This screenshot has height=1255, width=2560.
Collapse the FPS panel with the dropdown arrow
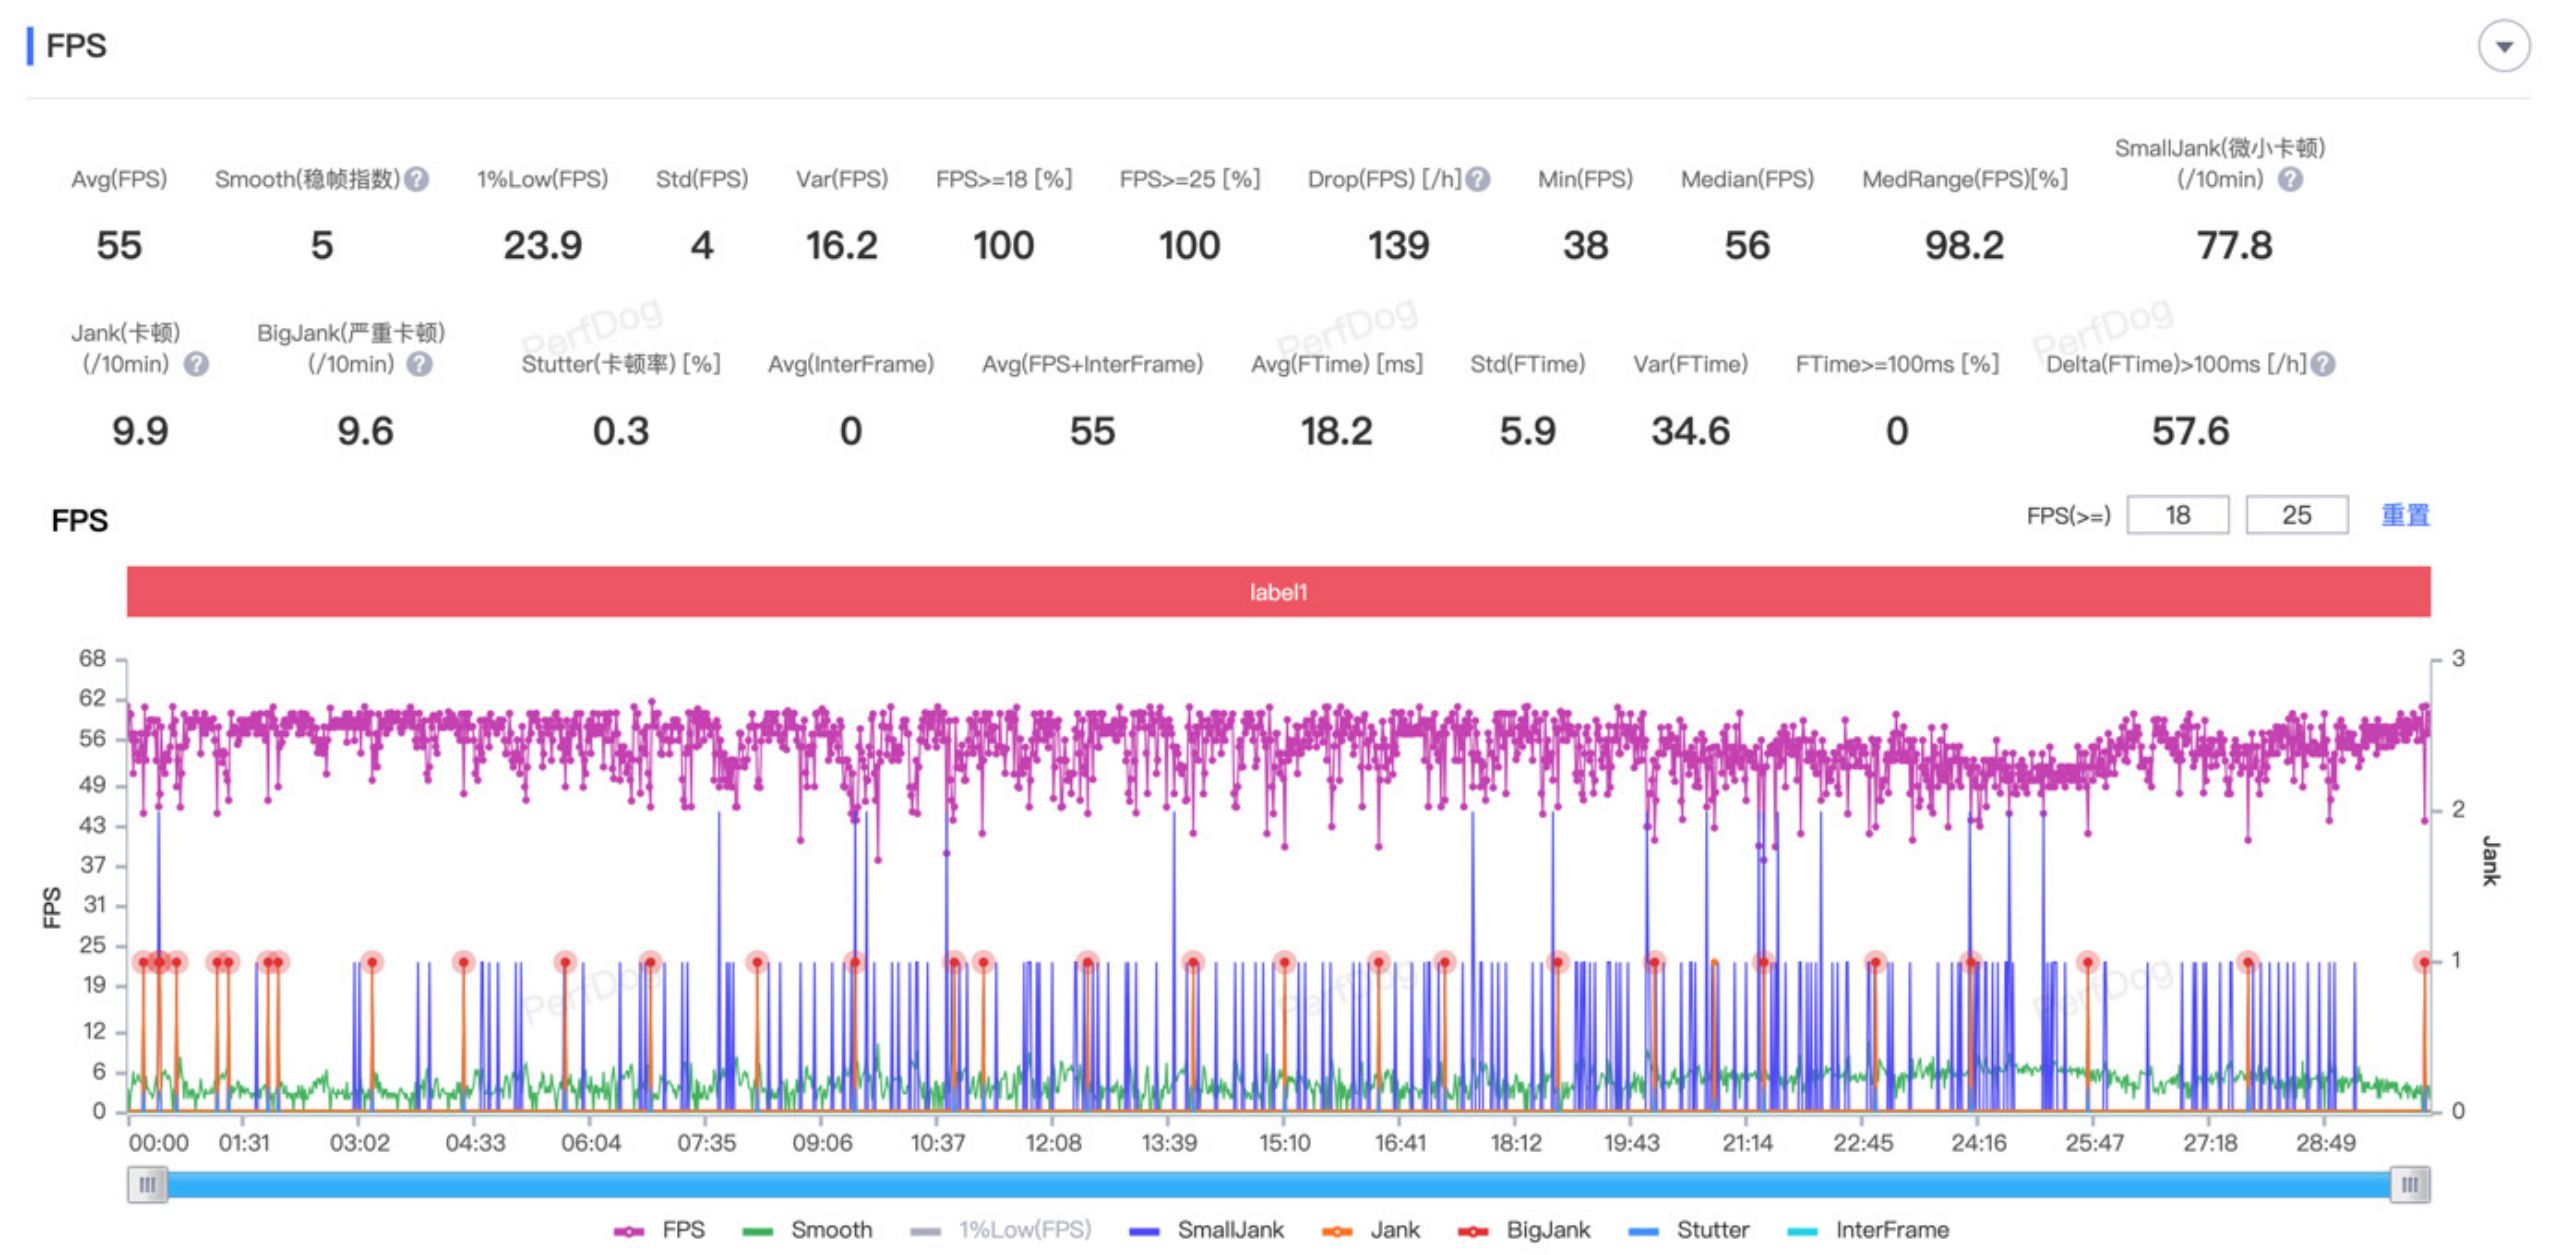click(x=2503, y=47)
